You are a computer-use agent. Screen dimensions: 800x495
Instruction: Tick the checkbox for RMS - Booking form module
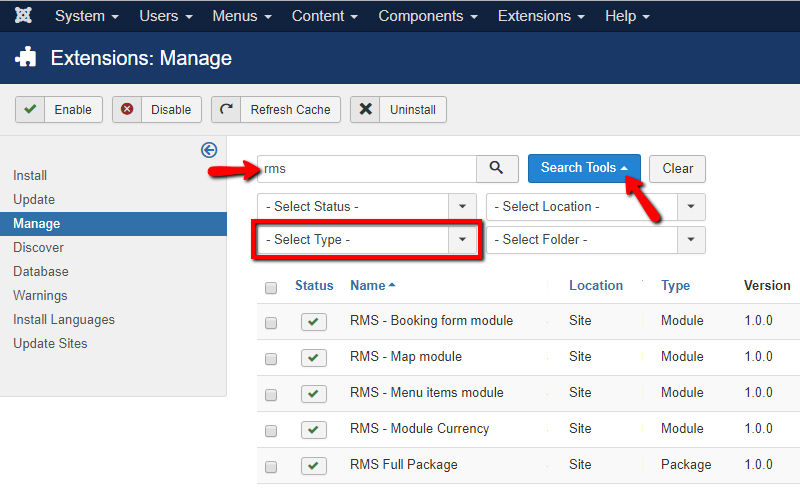271,323
